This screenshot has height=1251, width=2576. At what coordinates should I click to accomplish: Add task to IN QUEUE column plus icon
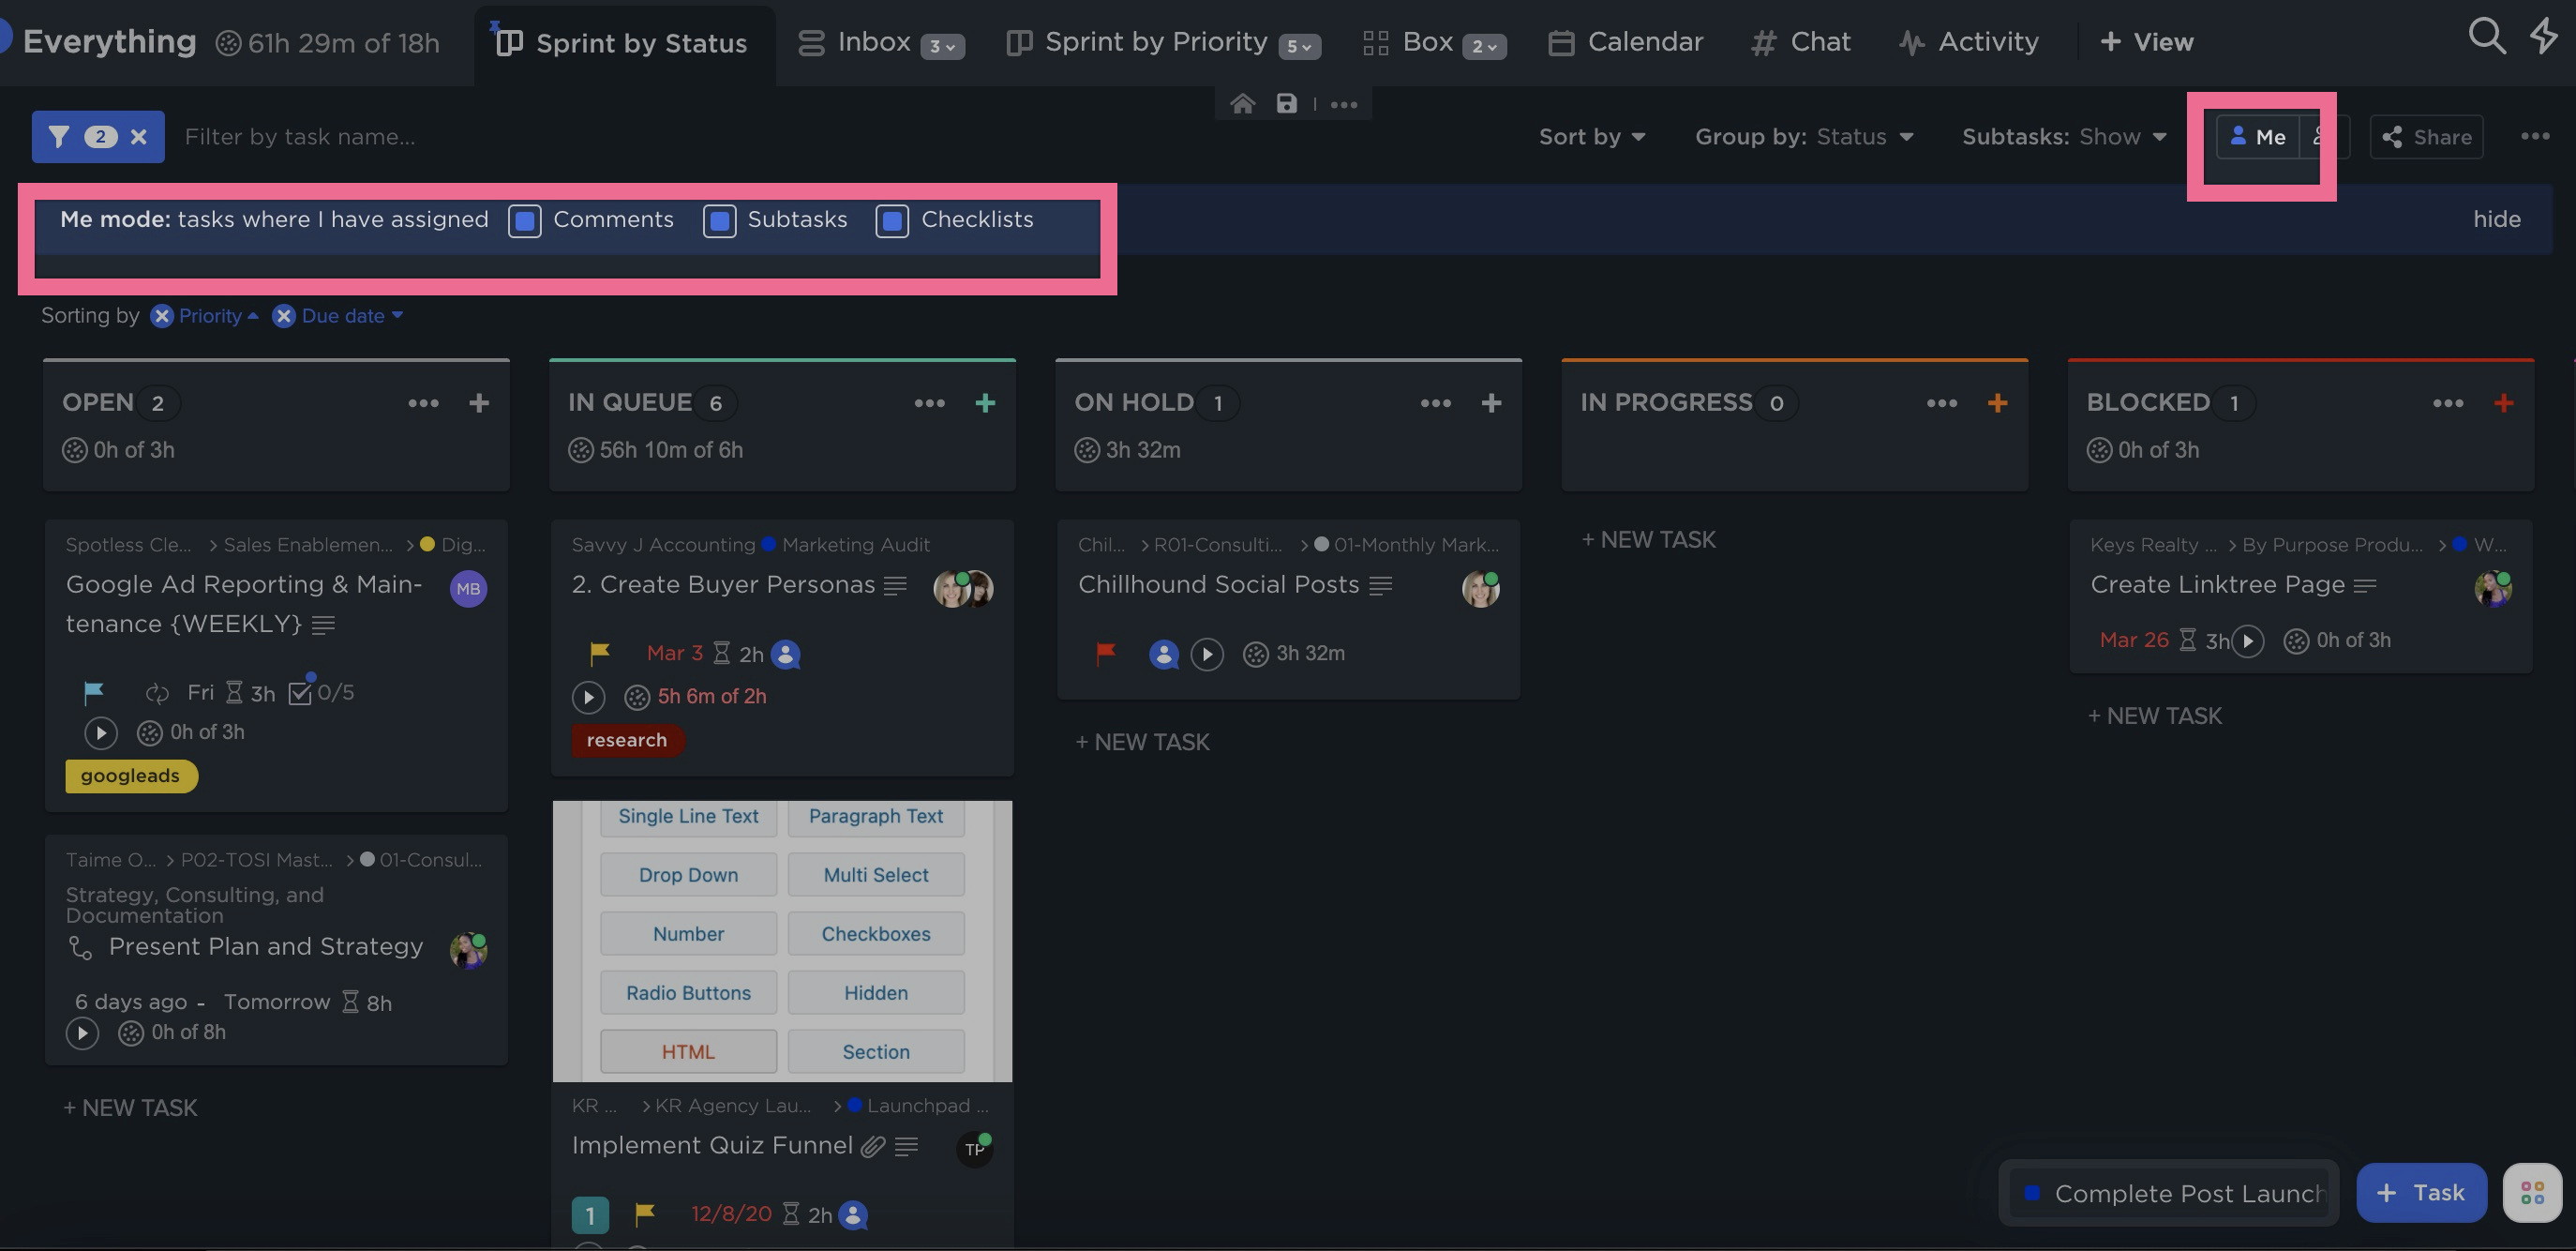(985, 403)
